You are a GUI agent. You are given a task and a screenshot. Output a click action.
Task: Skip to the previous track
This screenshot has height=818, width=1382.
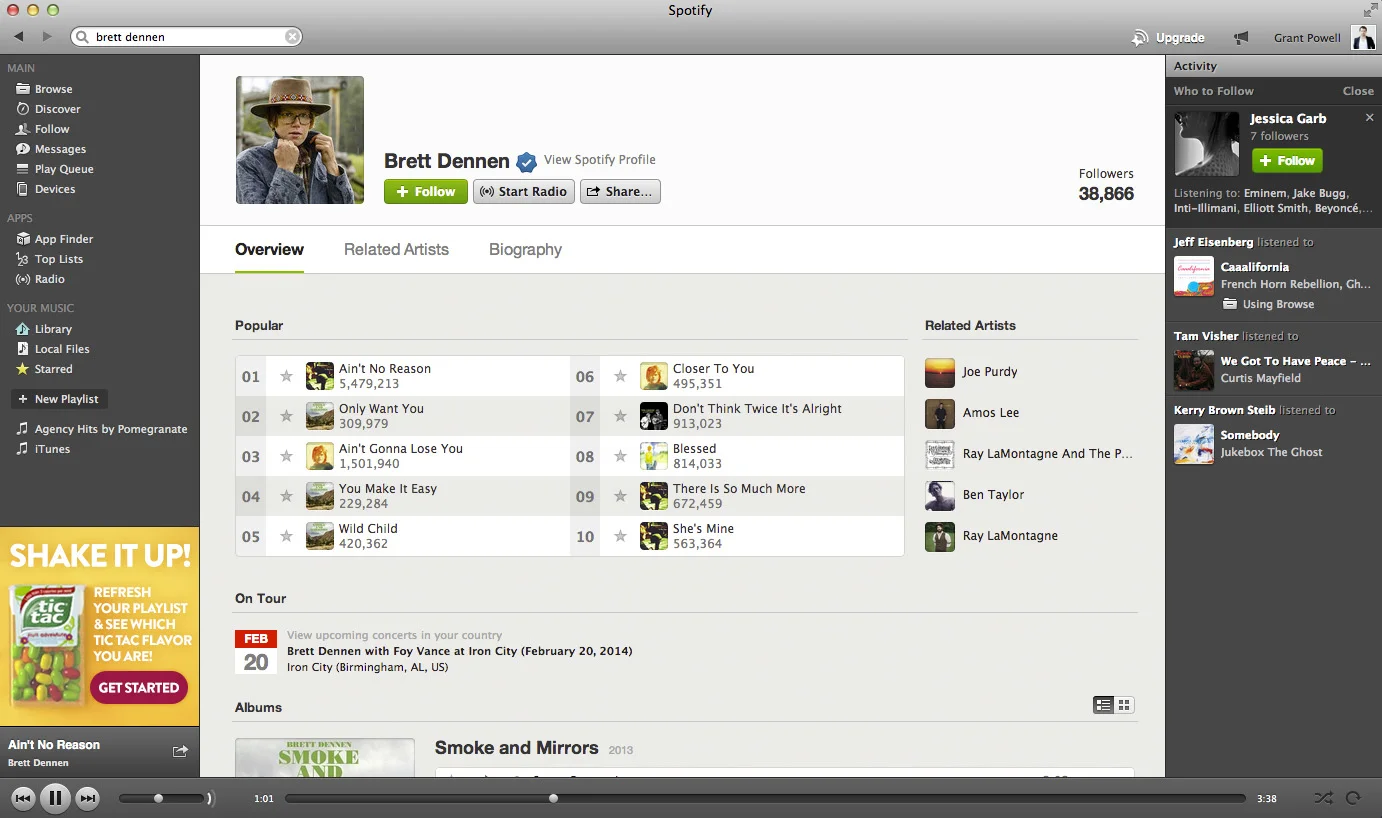click(24, 798)
